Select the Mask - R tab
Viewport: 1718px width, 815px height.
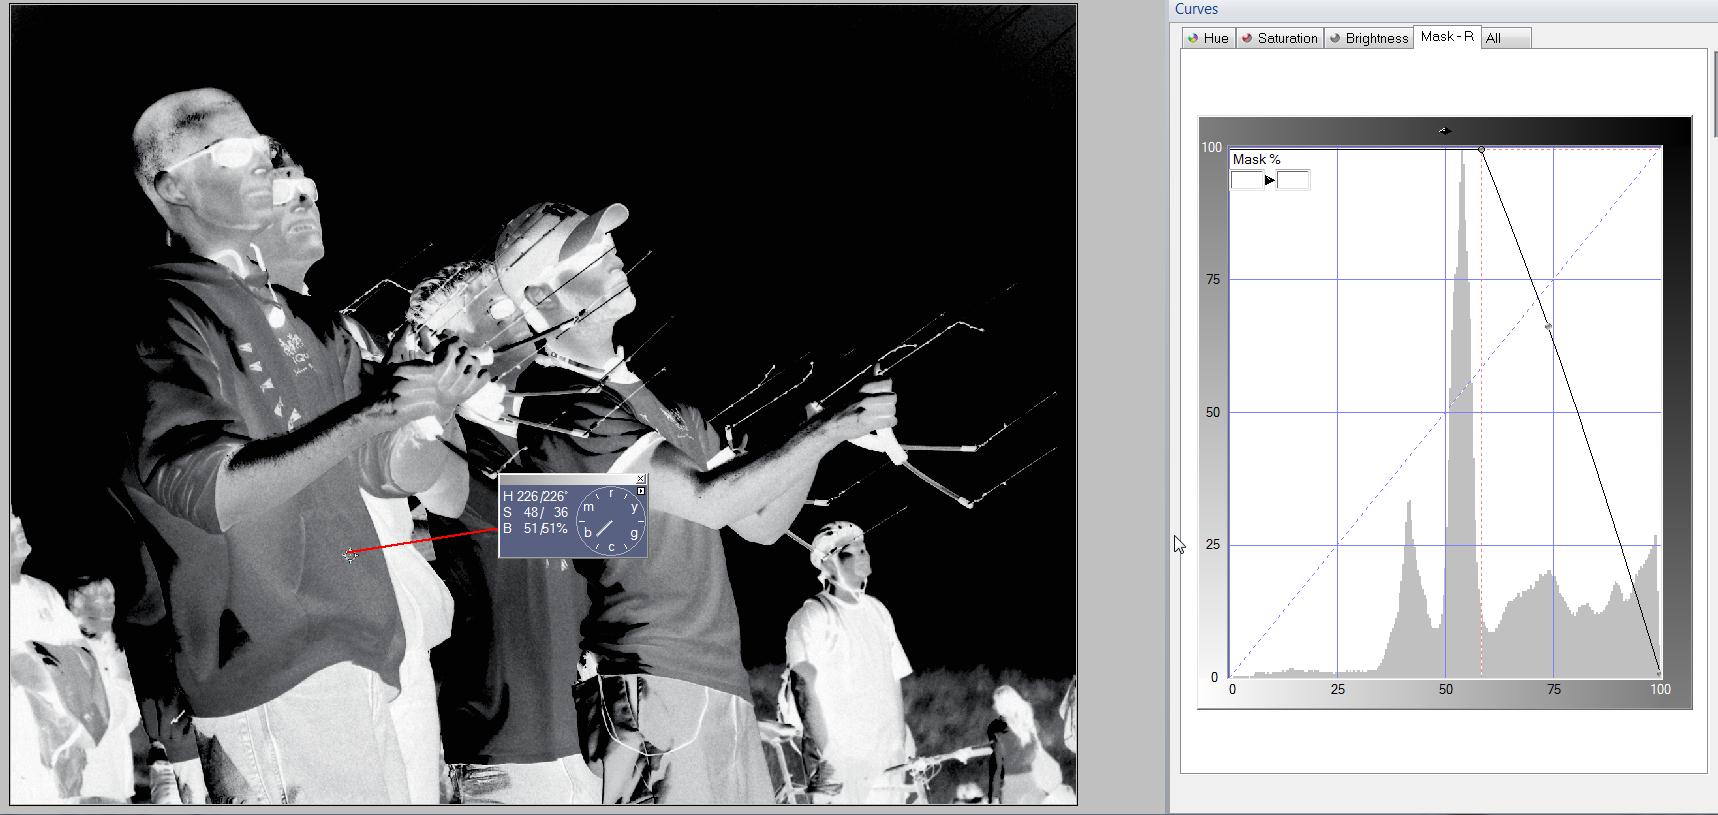(x=1446, y=36)
